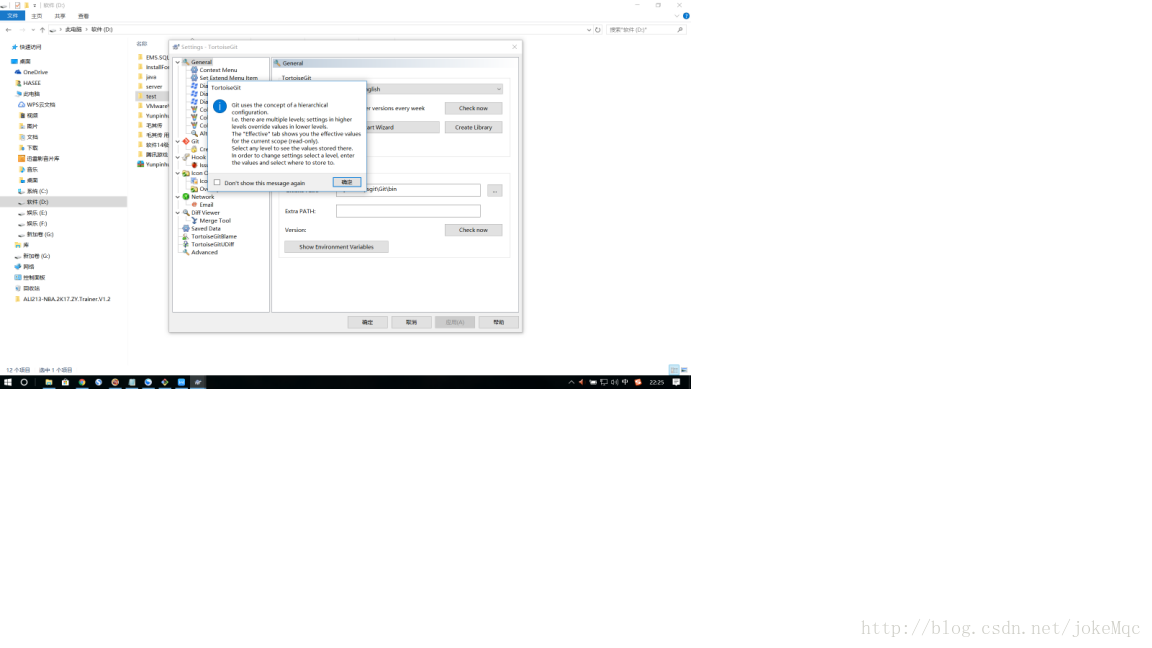Screen dimensions: 1152x648
Task: Click the TortoiseGitUDiff icon
Action: [x=186, y=245]
